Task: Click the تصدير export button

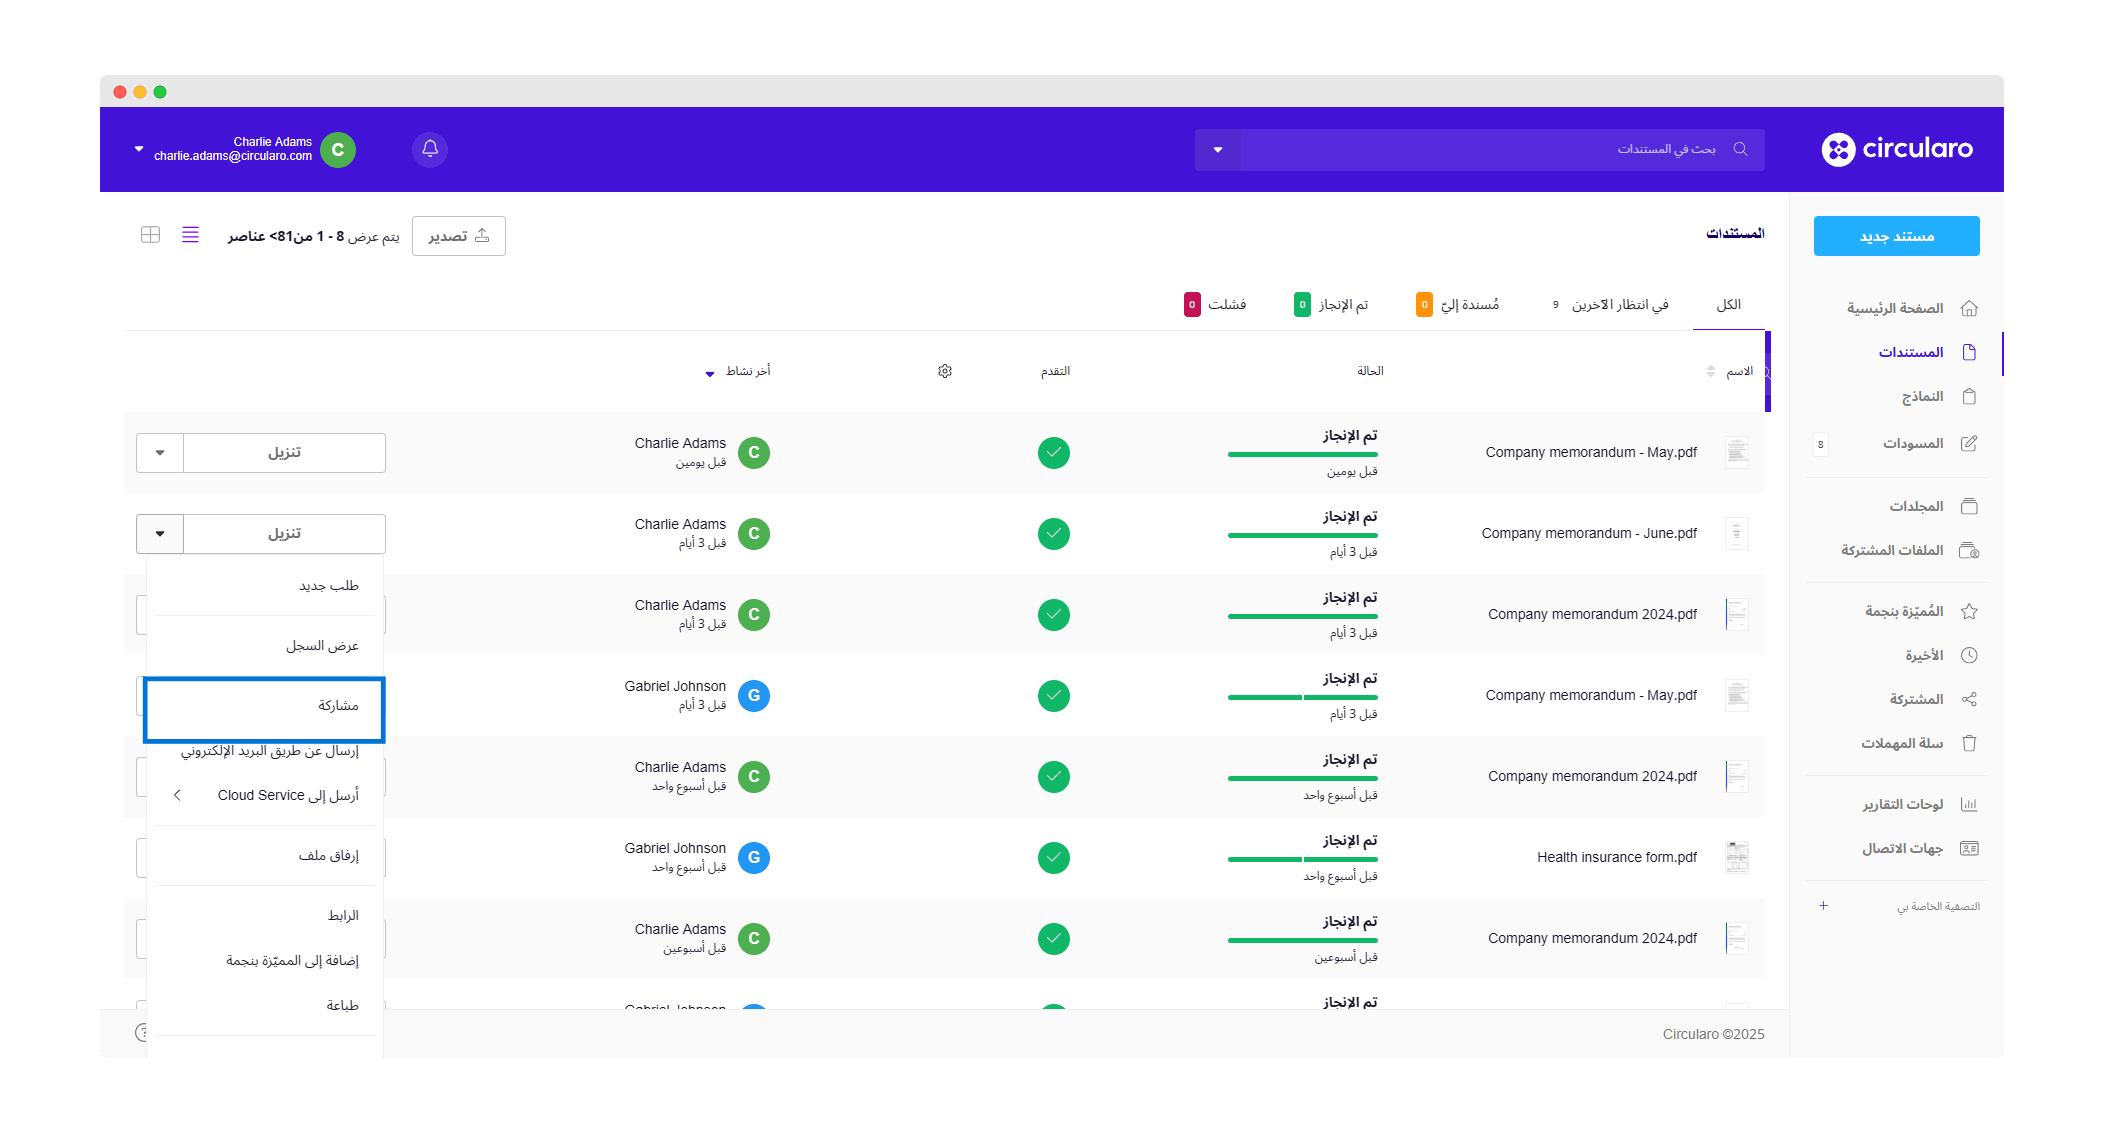Action: pos(459,236)
